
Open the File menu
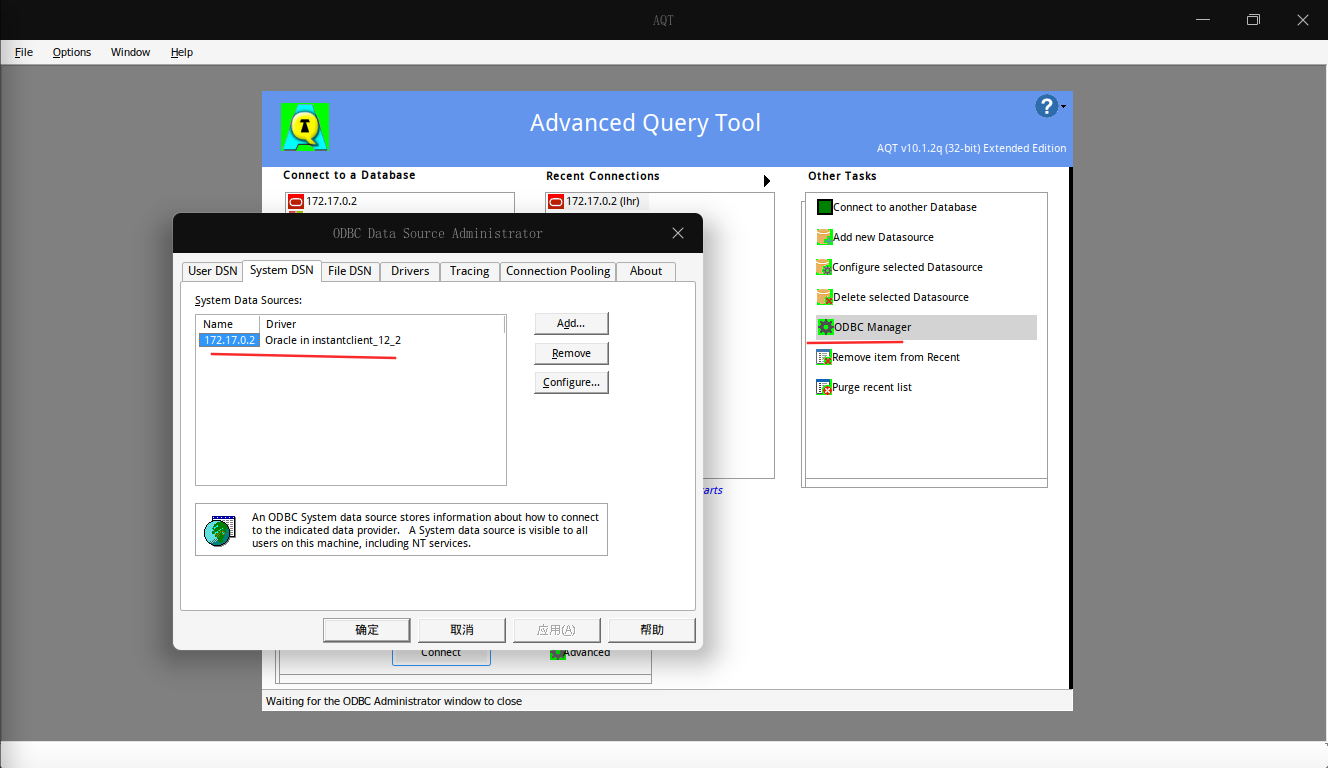point(24,52)
